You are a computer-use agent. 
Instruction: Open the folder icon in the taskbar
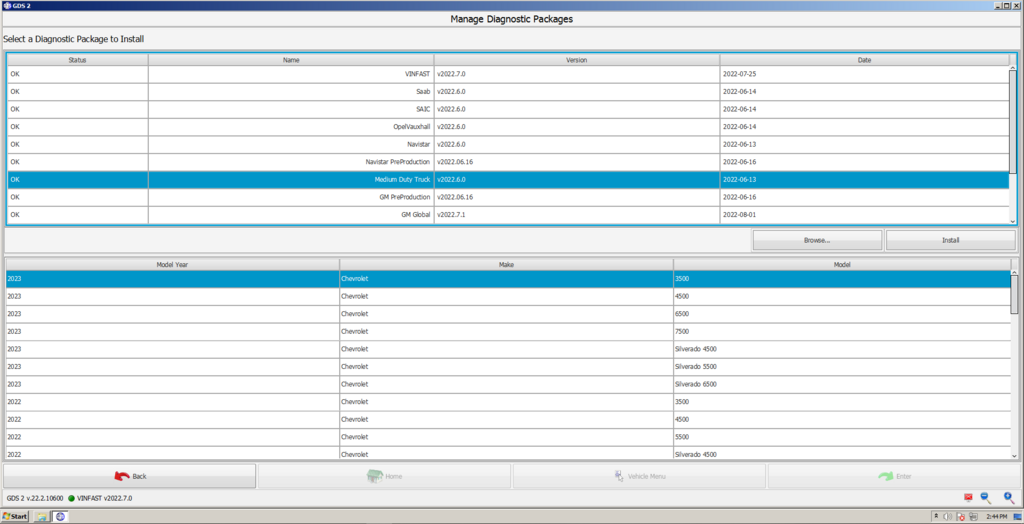(x=42, y=517)
